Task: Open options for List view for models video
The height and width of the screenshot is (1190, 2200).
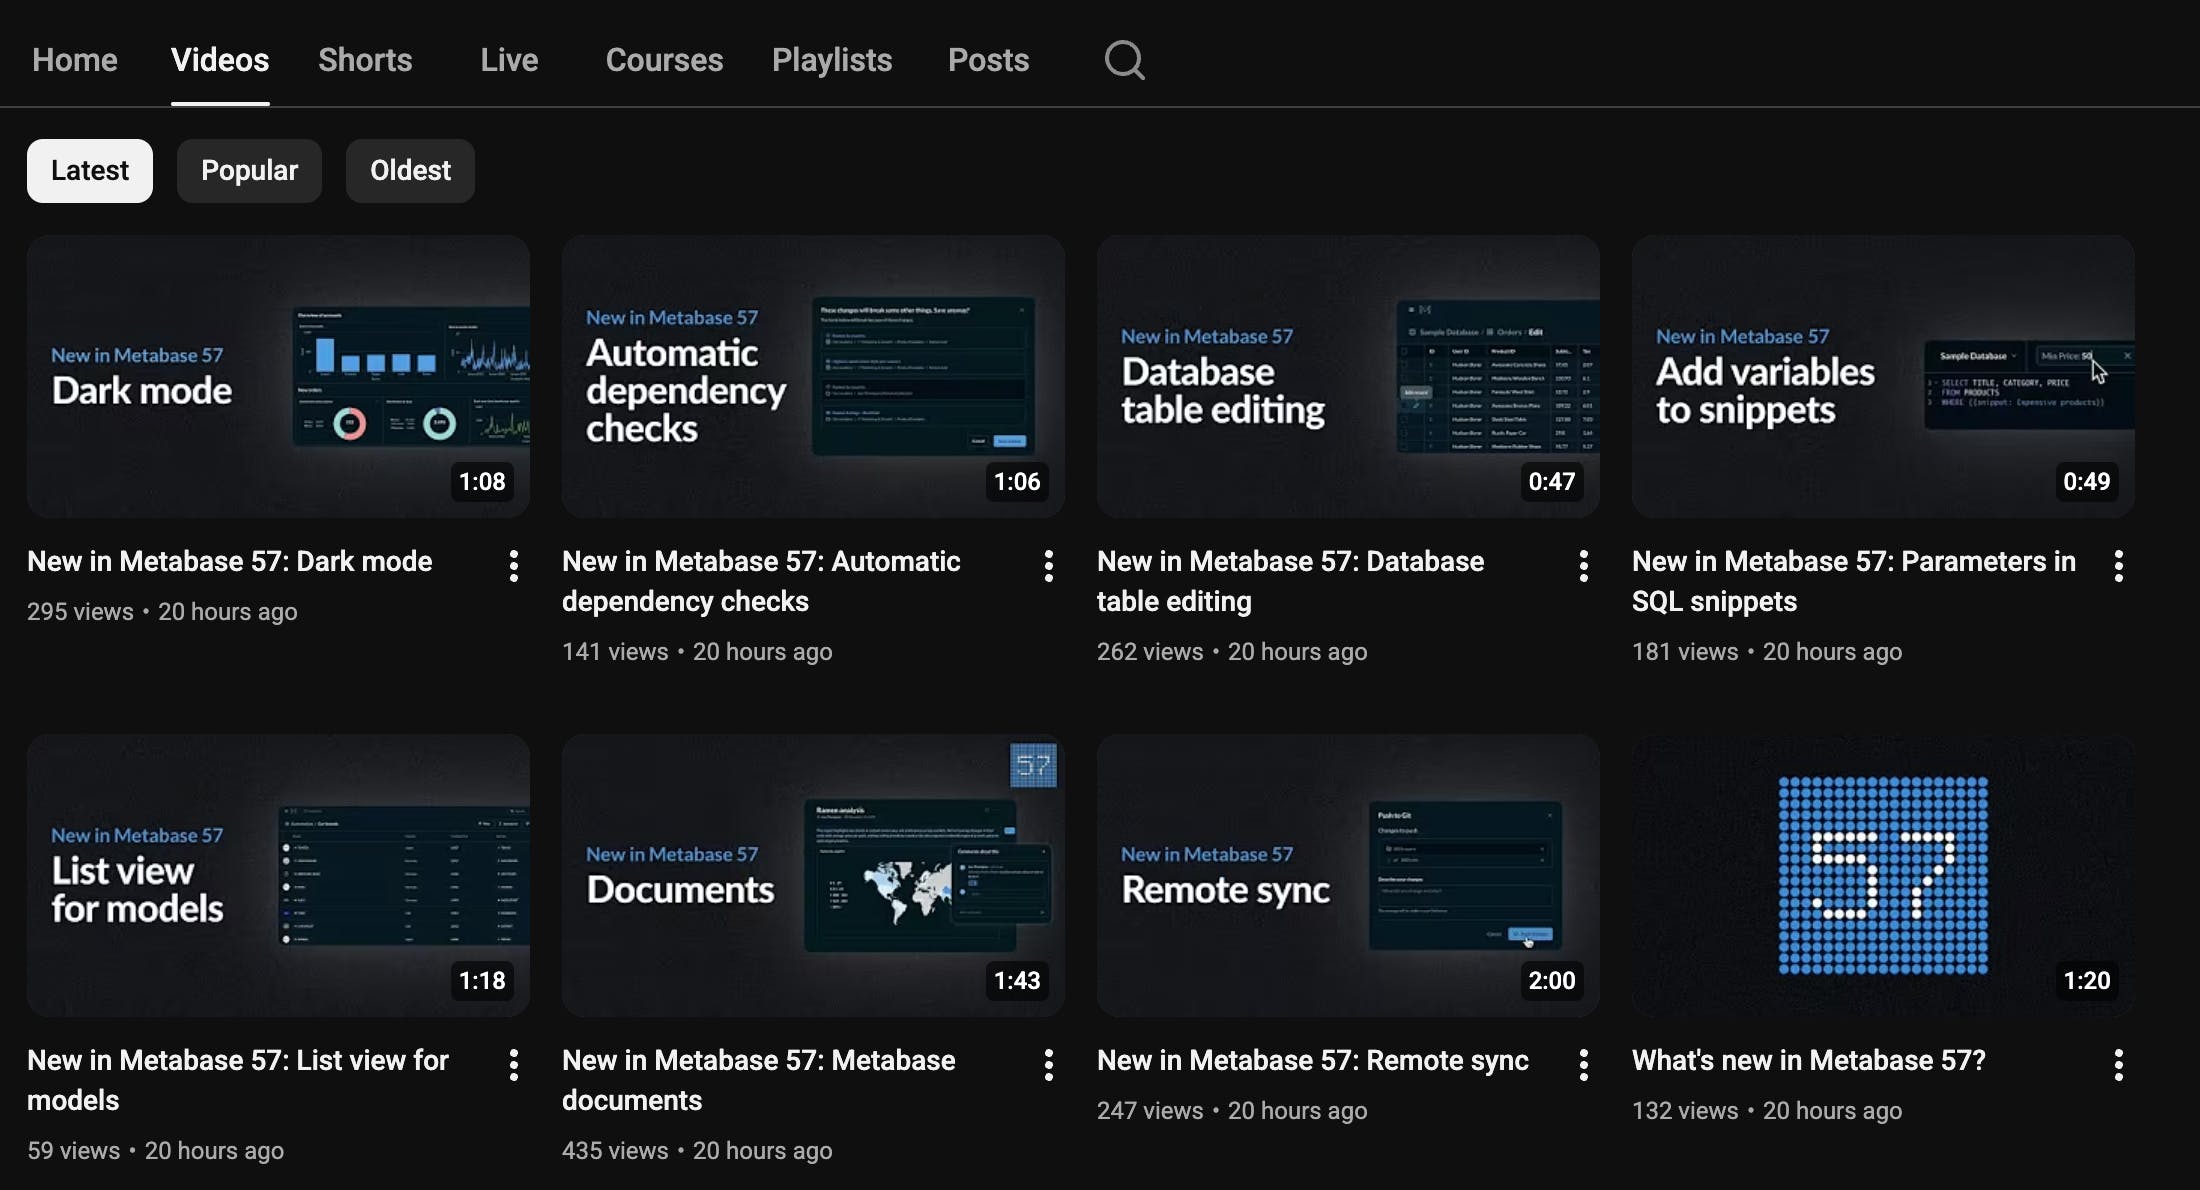Action: (513, 1065)
